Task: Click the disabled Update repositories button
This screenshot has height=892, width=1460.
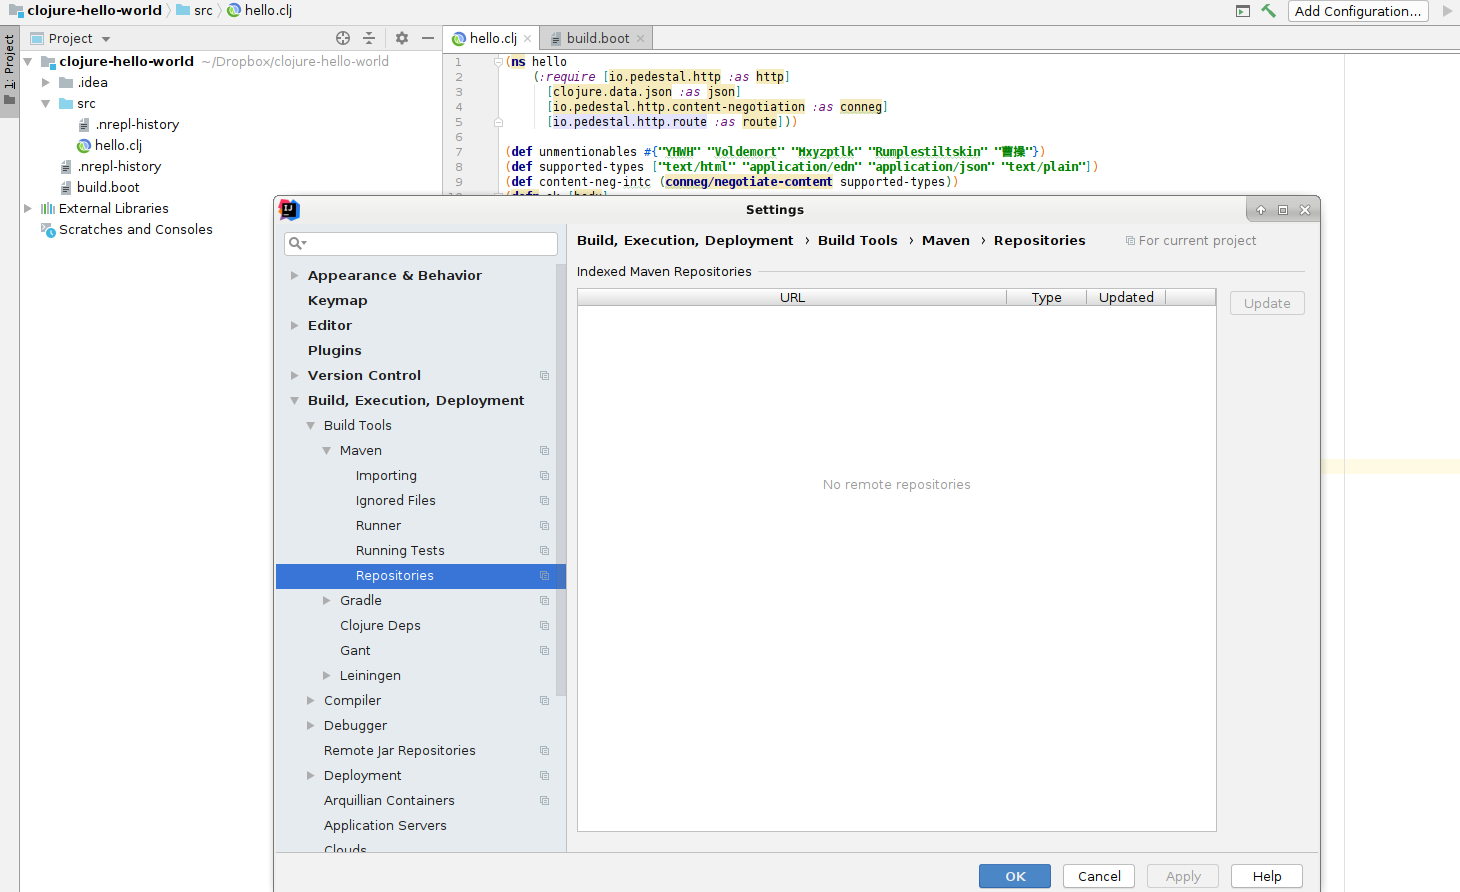Action: tap(1267, 303)
